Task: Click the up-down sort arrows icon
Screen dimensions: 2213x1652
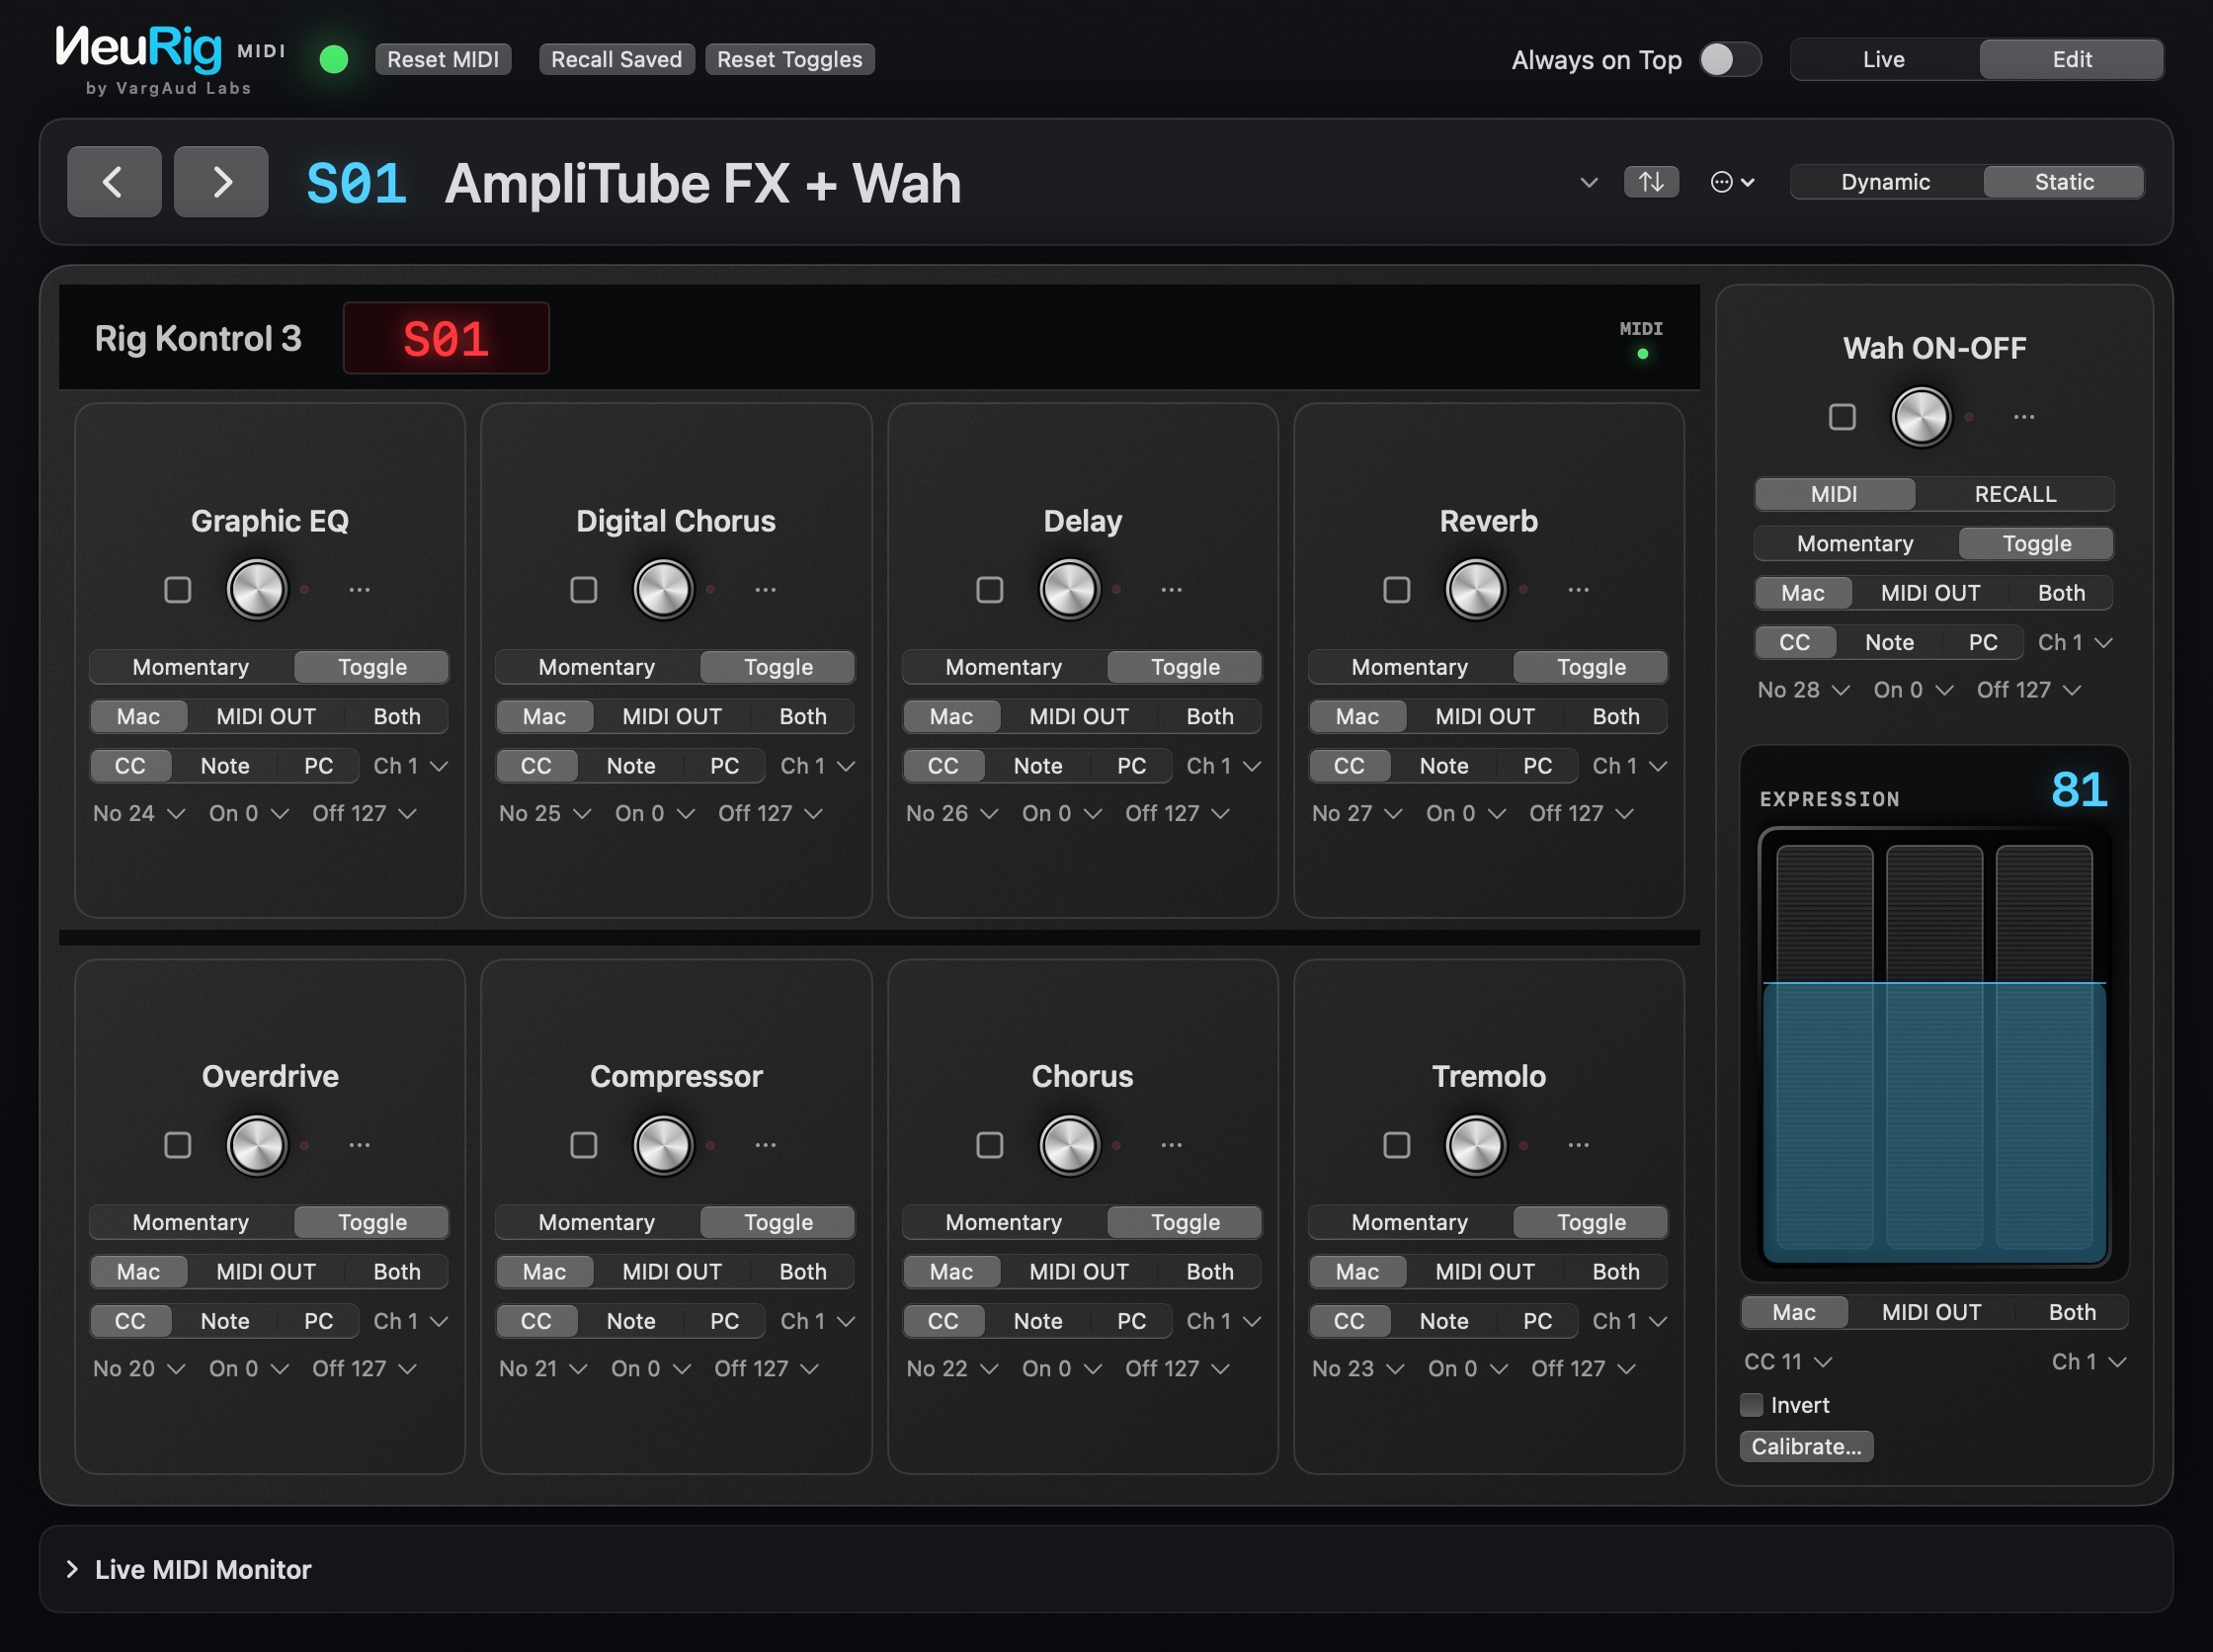Action: (x=1651, y=182)
